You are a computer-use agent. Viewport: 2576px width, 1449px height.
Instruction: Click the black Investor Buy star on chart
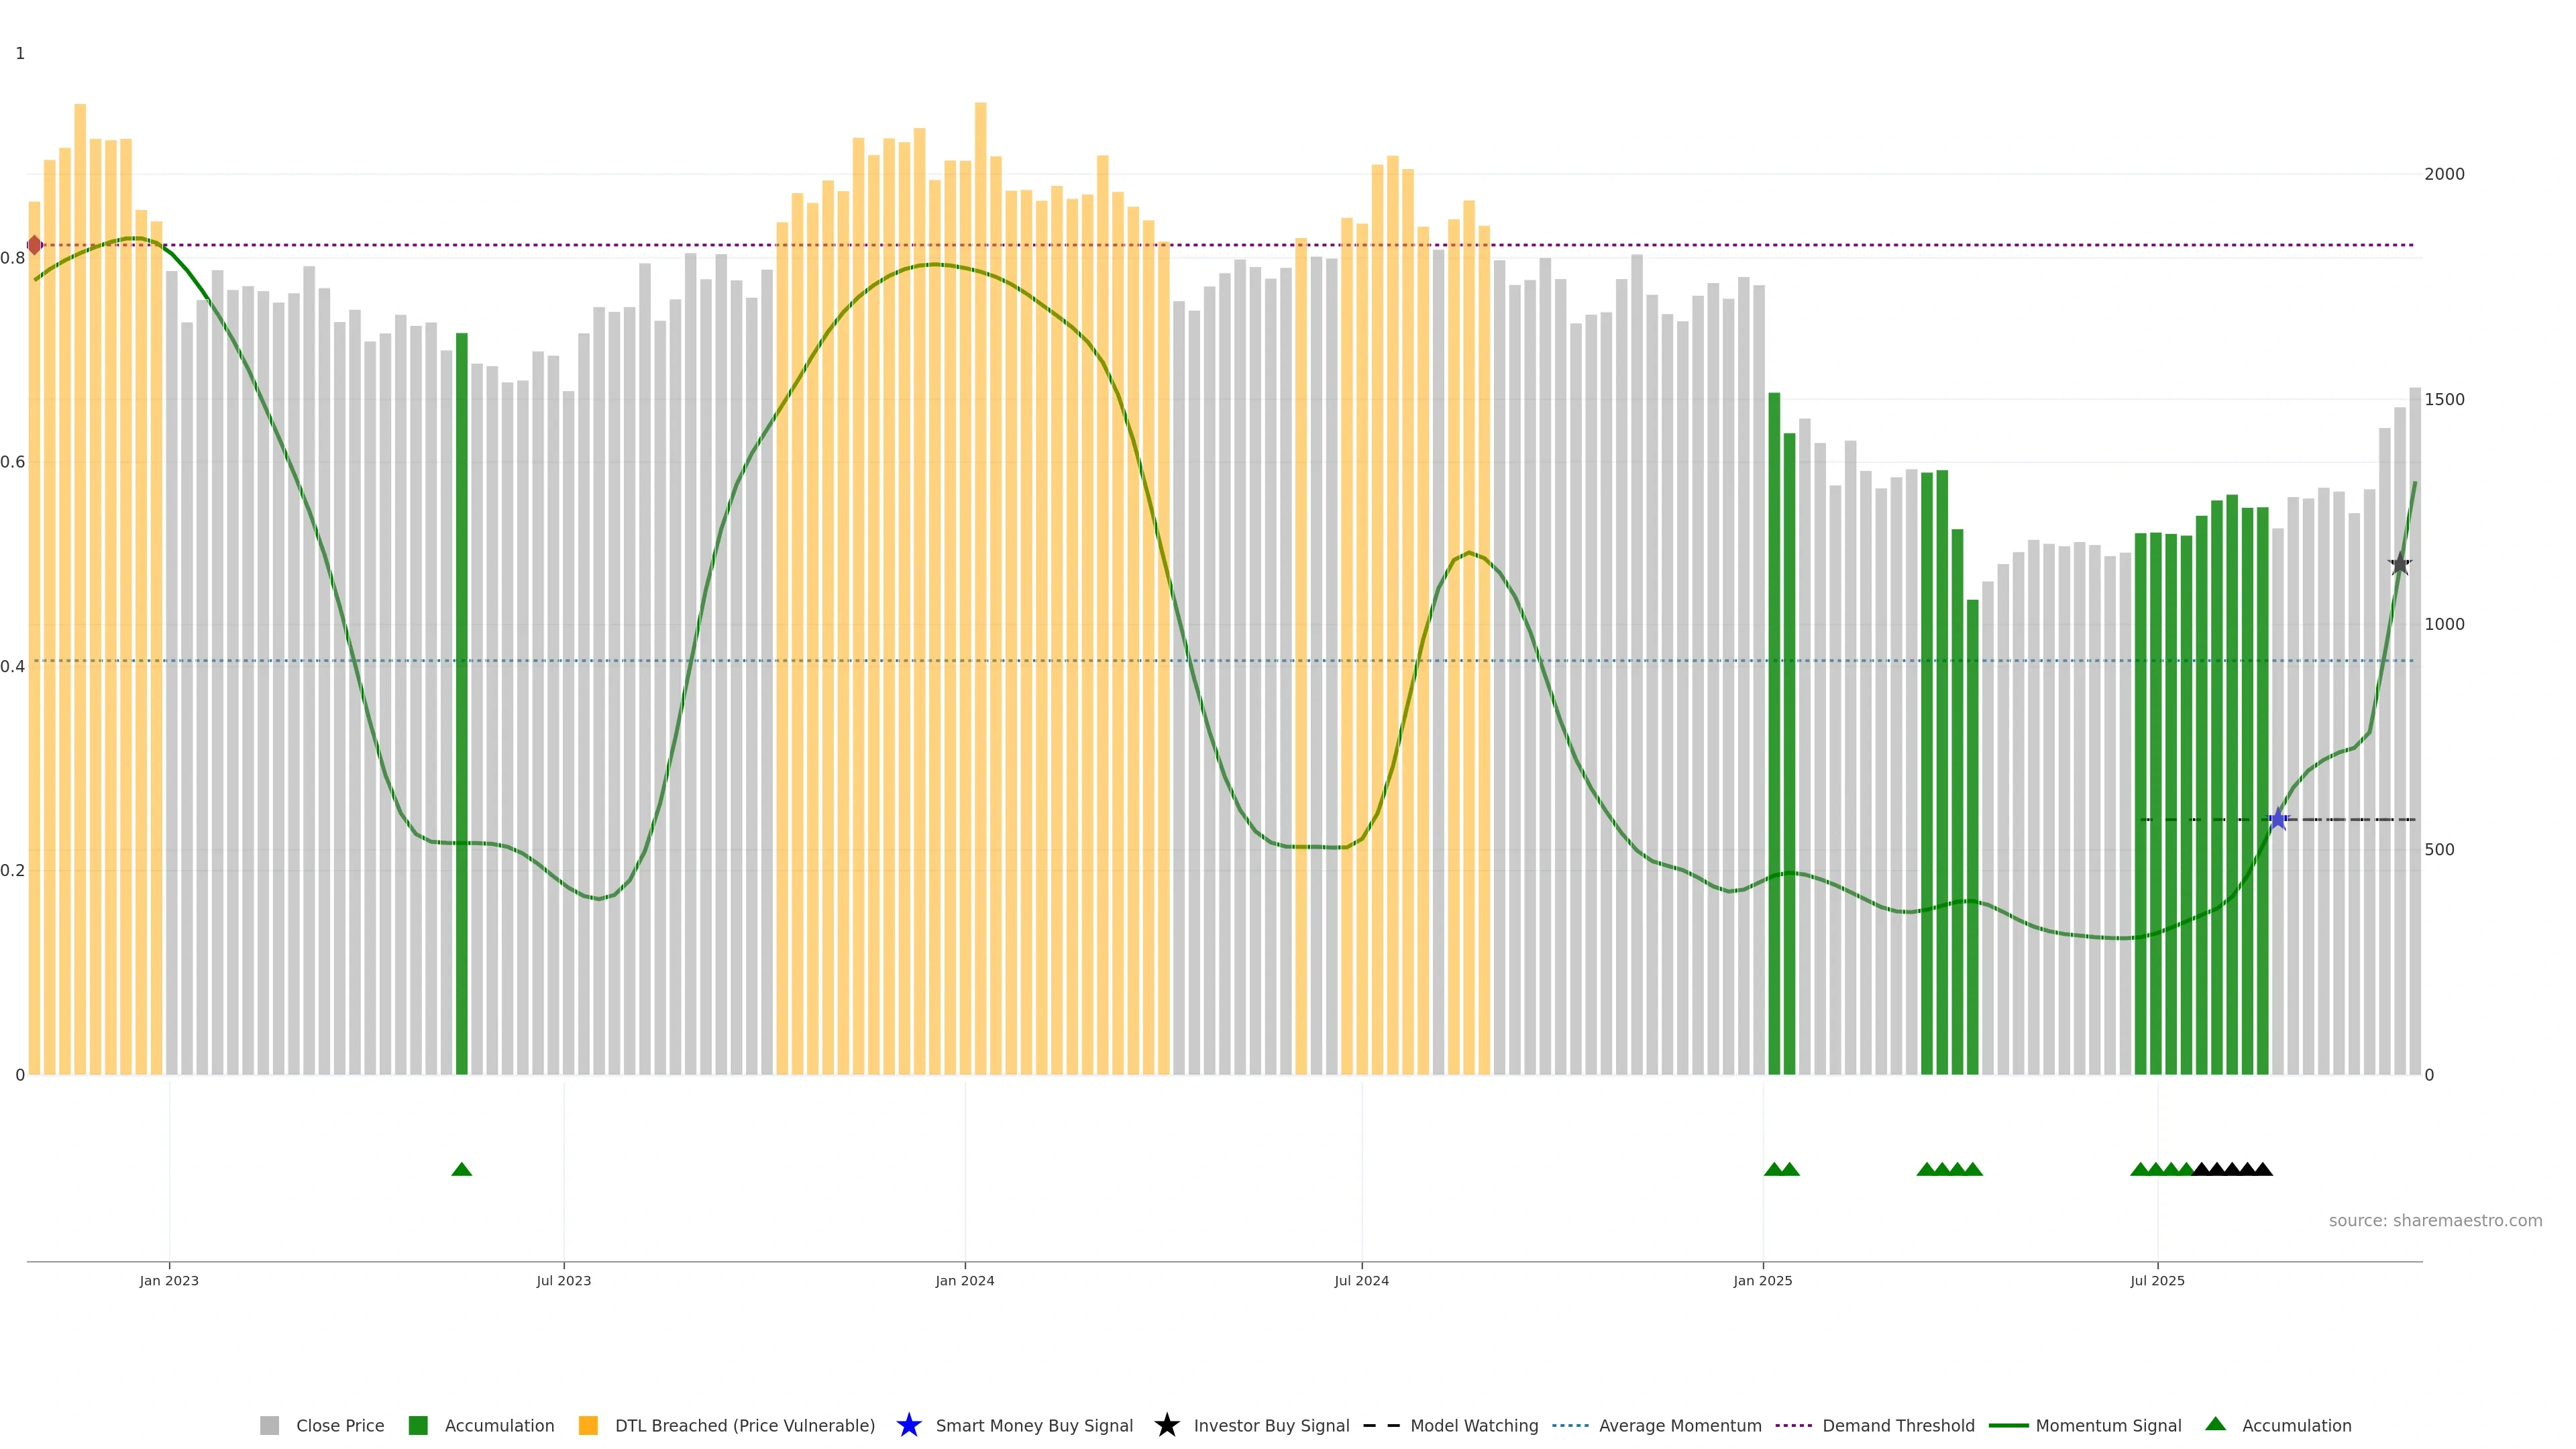point(2400,564)
